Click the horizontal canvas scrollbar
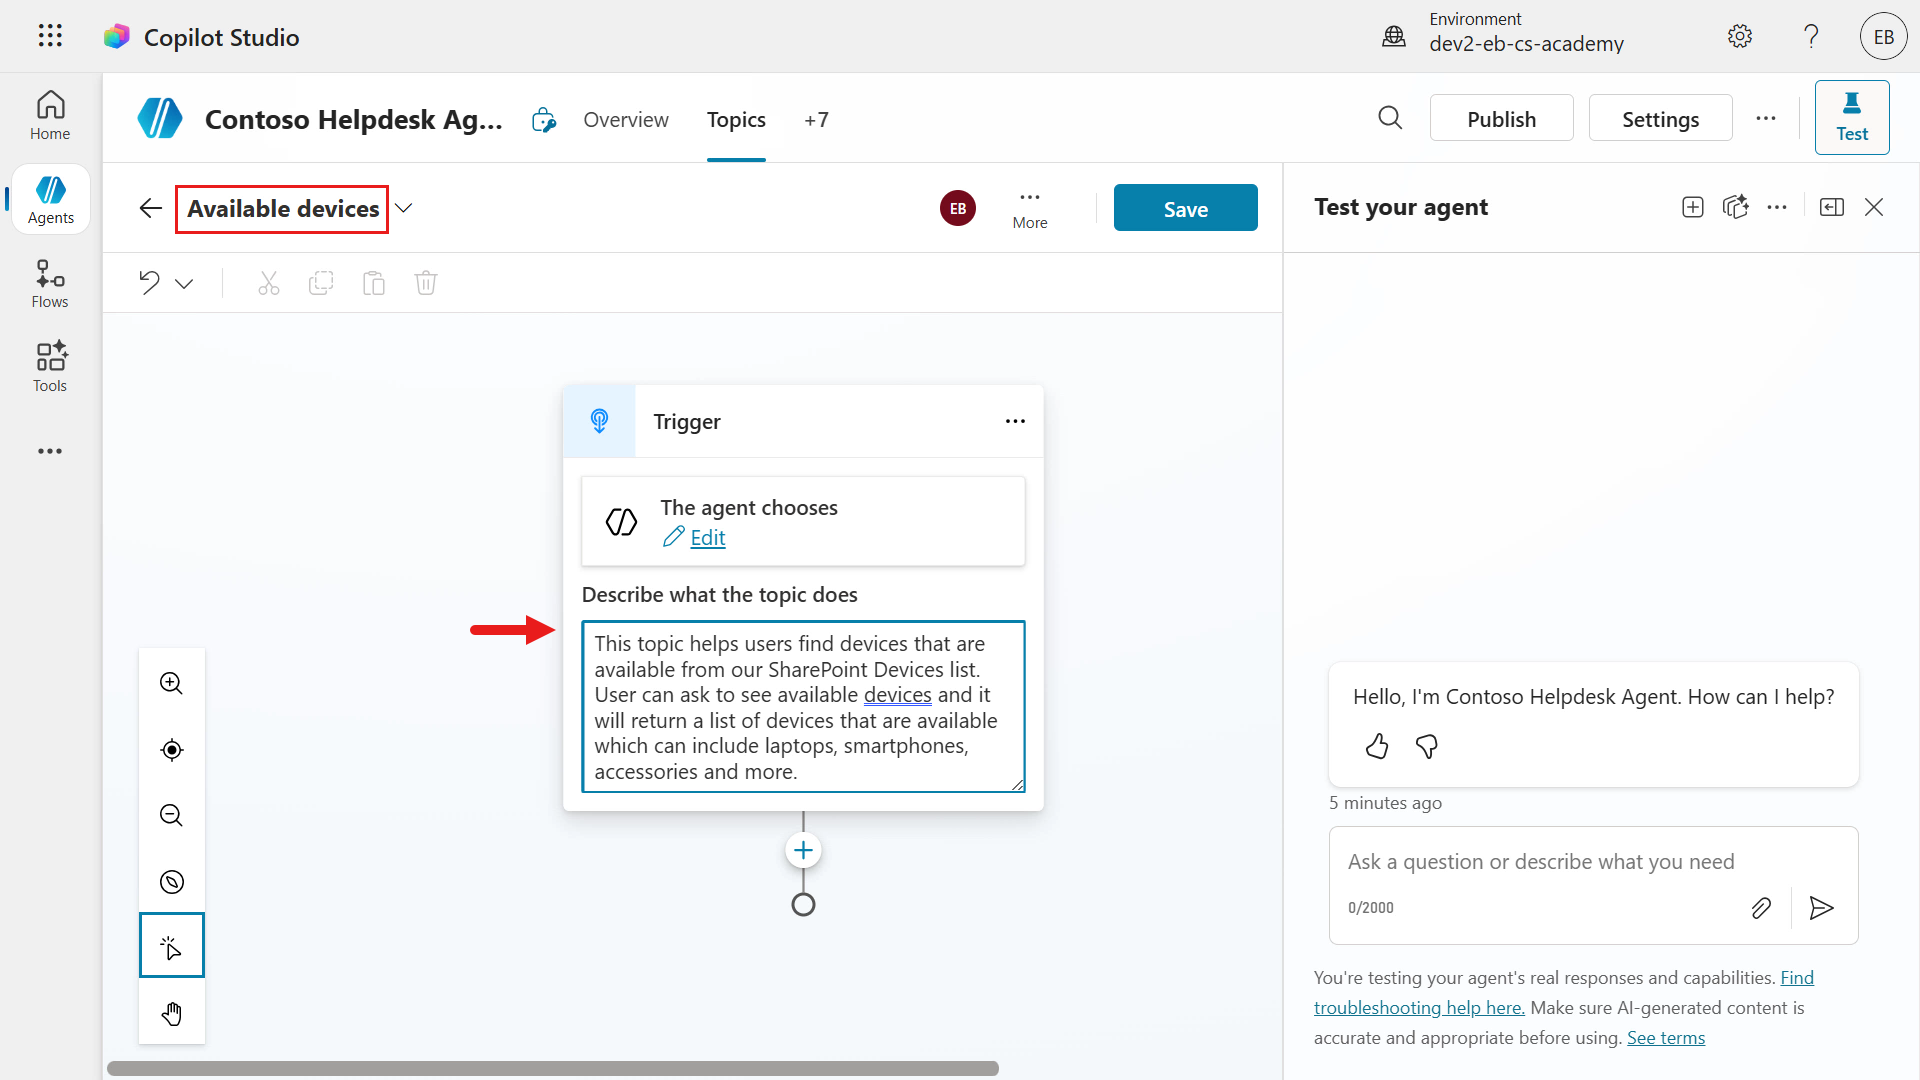1920x1080 pixels. (x=552, y=1068)
